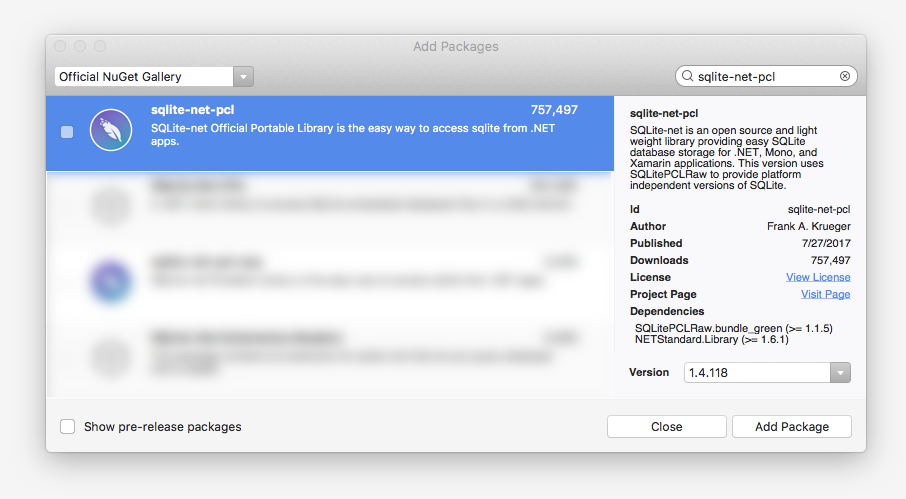This screenshot has height=499, width=906.
Task: Click into the sqlite-net-pcl search box
Action: tap(766, 76)
